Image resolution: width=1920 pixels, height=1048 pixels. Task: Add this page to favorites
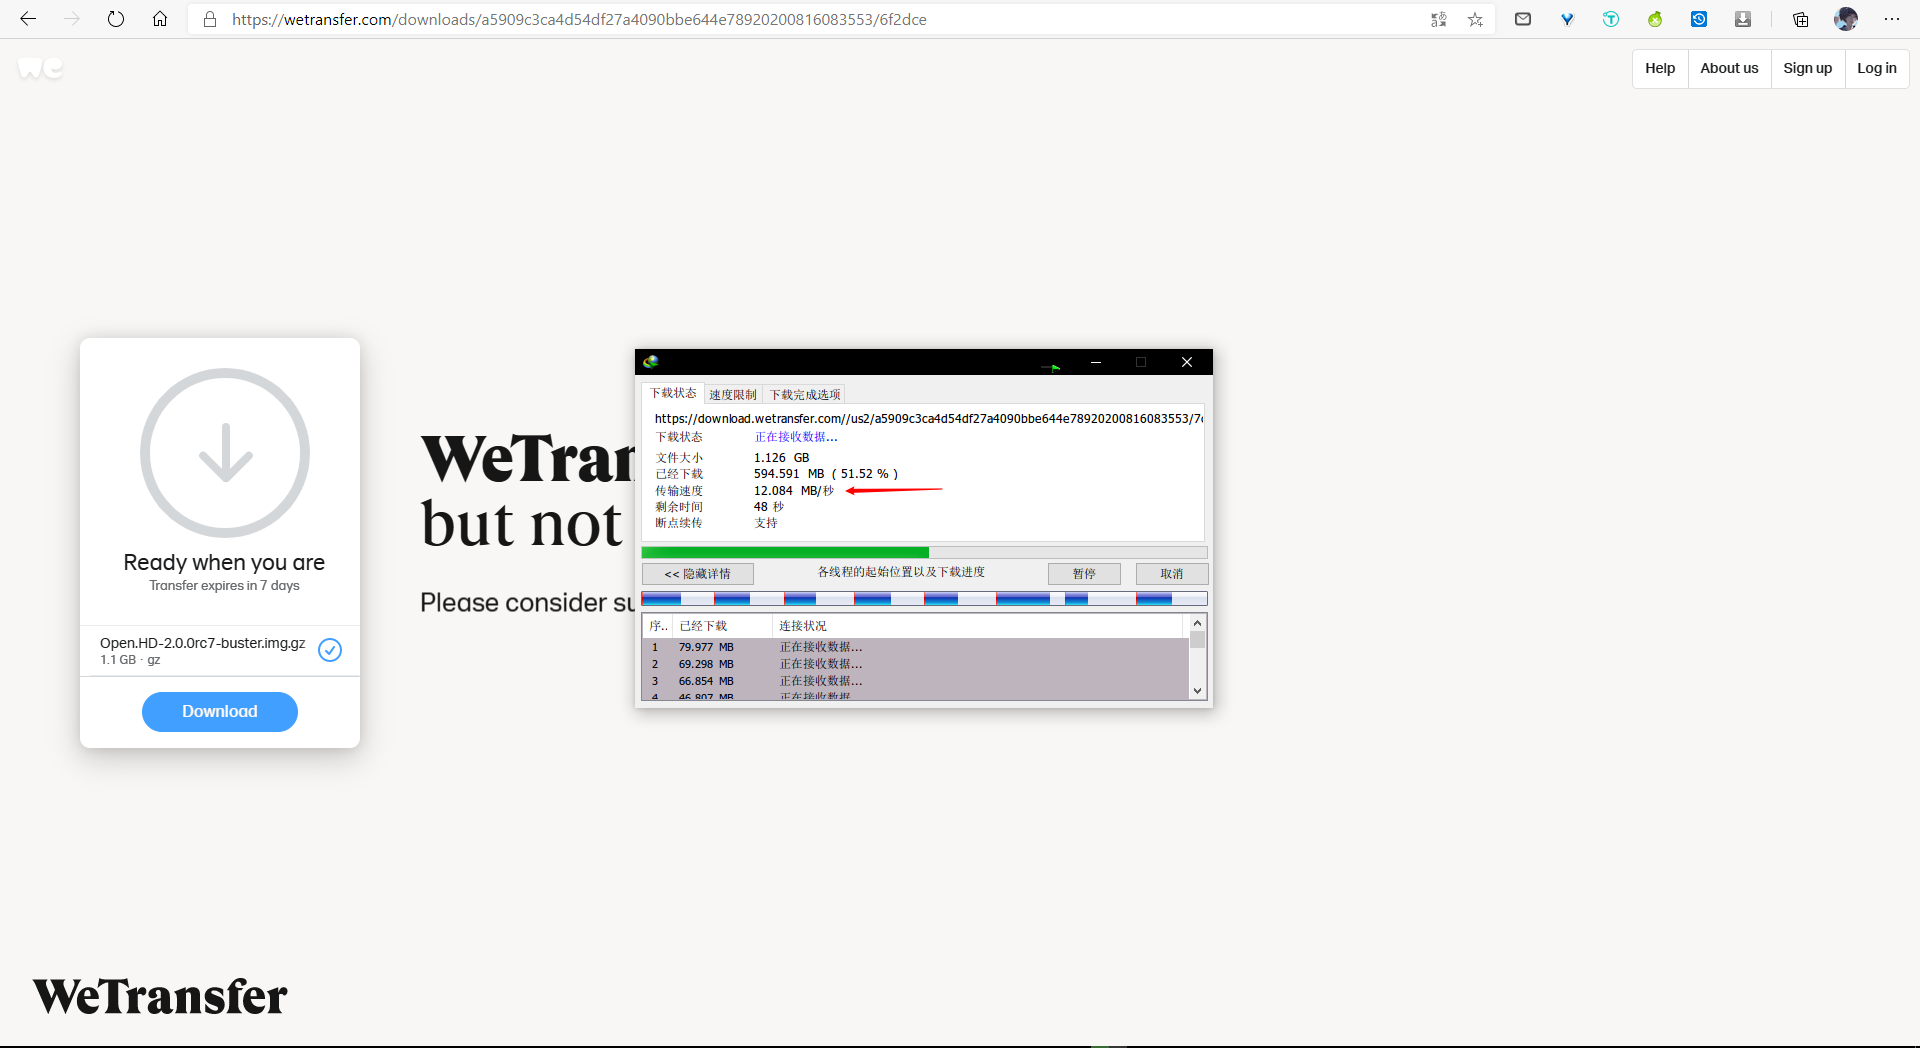click(x=1475, y=19)
